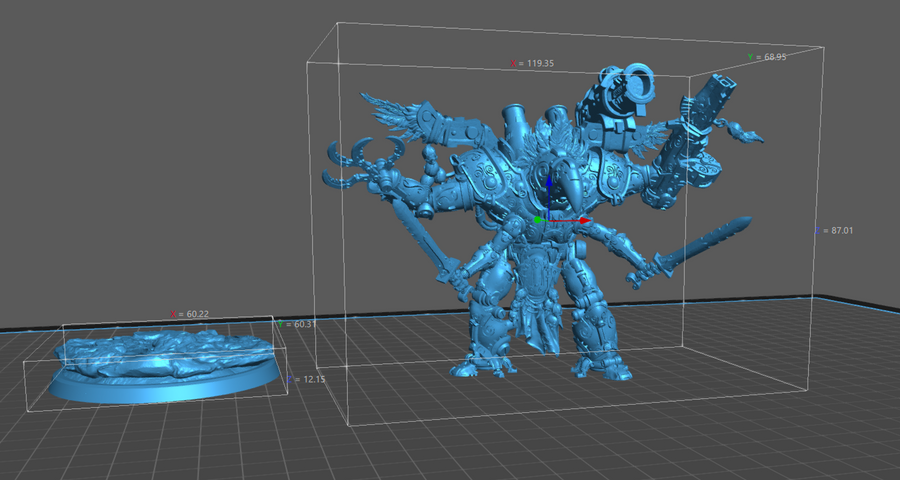Click the Y = 60.31 dimension label
The height and width of the screenshot is (480, 900).
tap(298, 324)
